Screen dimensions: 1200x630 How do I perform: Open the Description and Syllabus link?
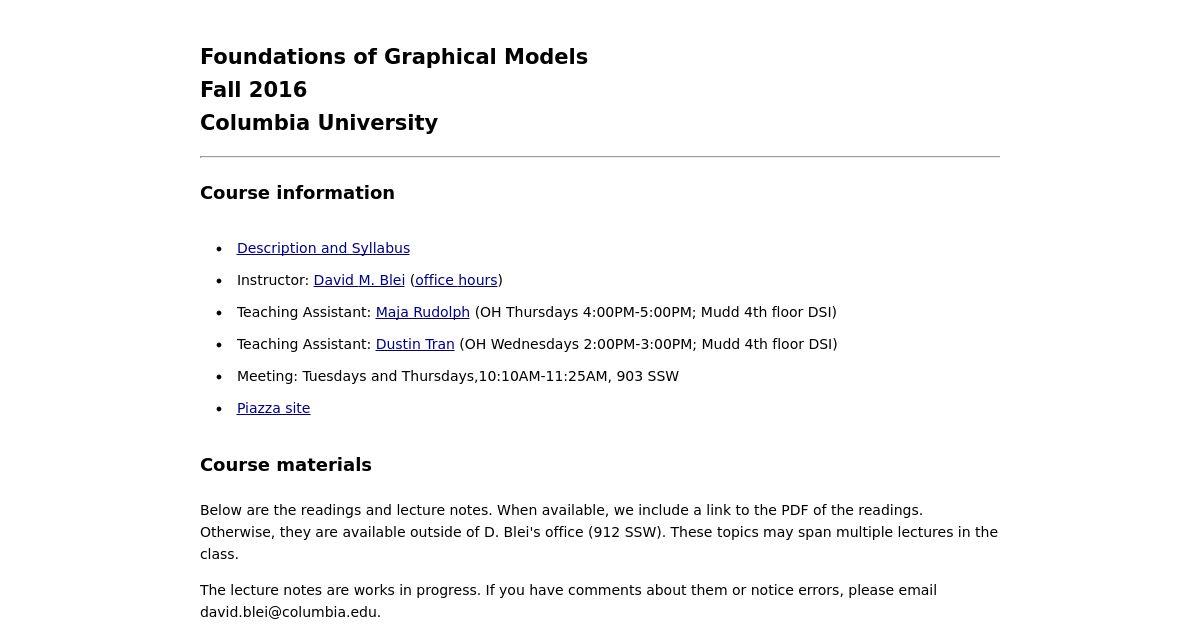coord(323,248)
